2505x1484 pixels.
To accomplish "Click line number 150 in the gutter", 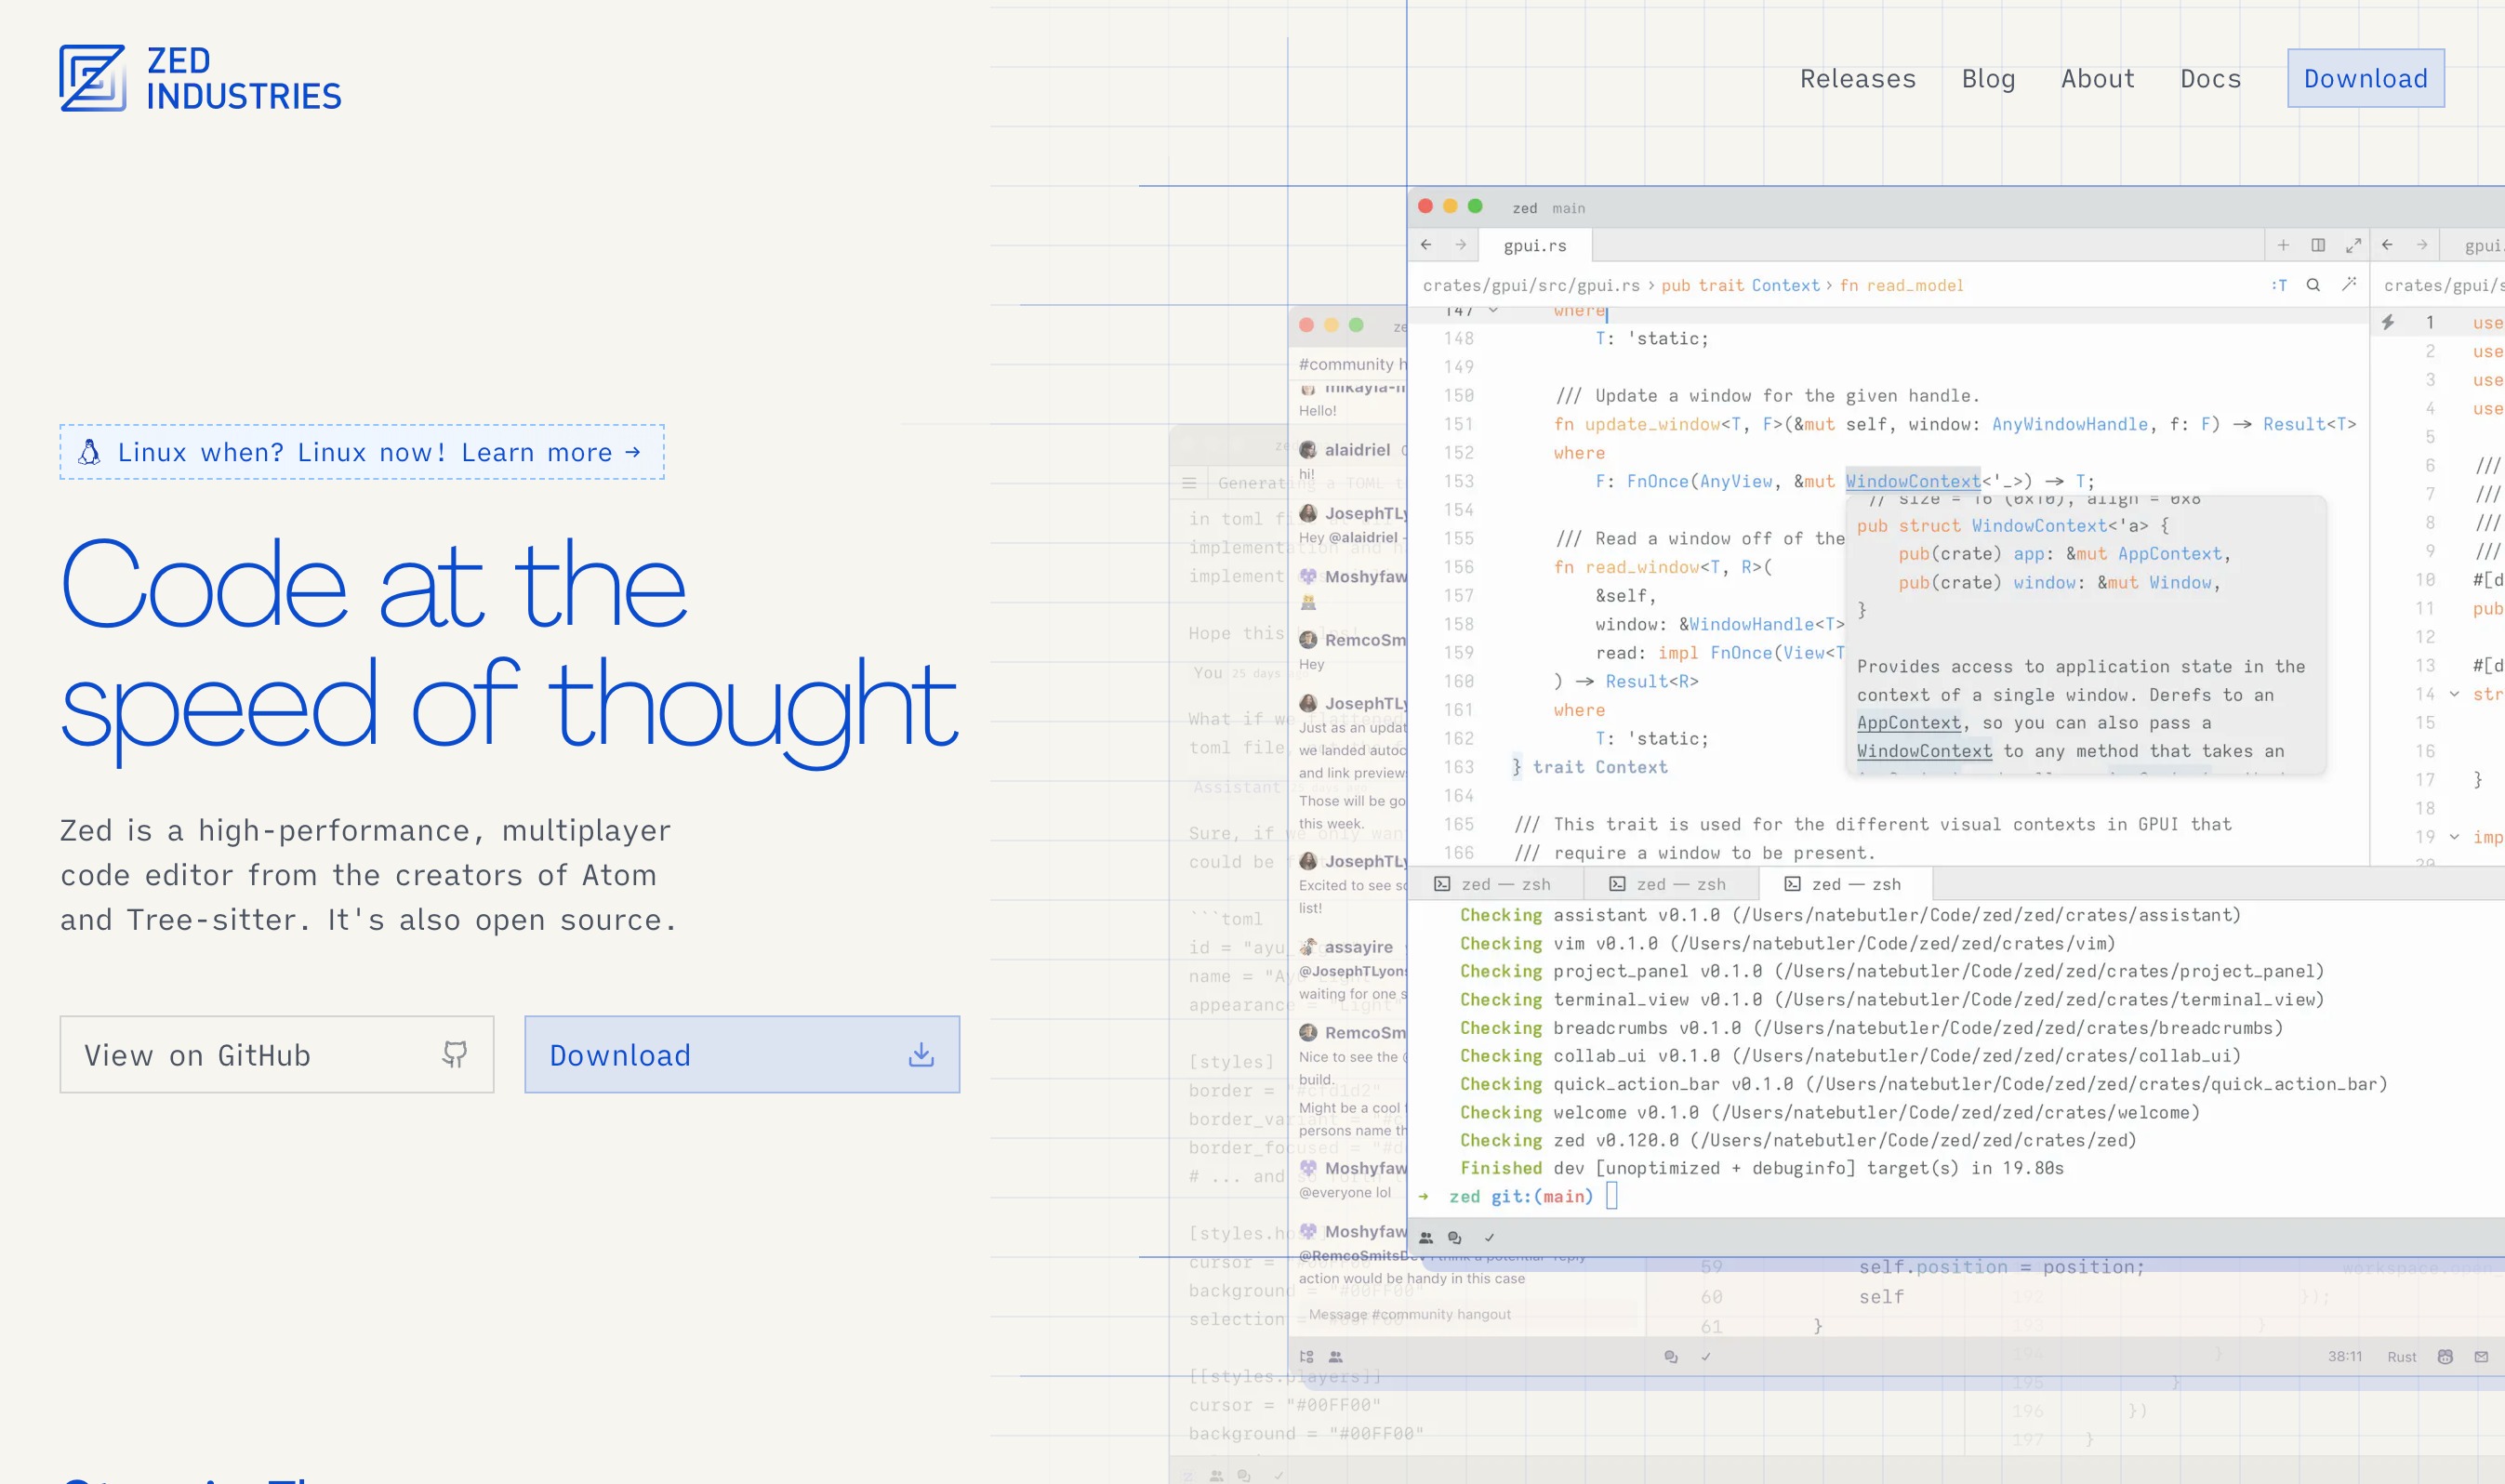I will coord(1458,396).
